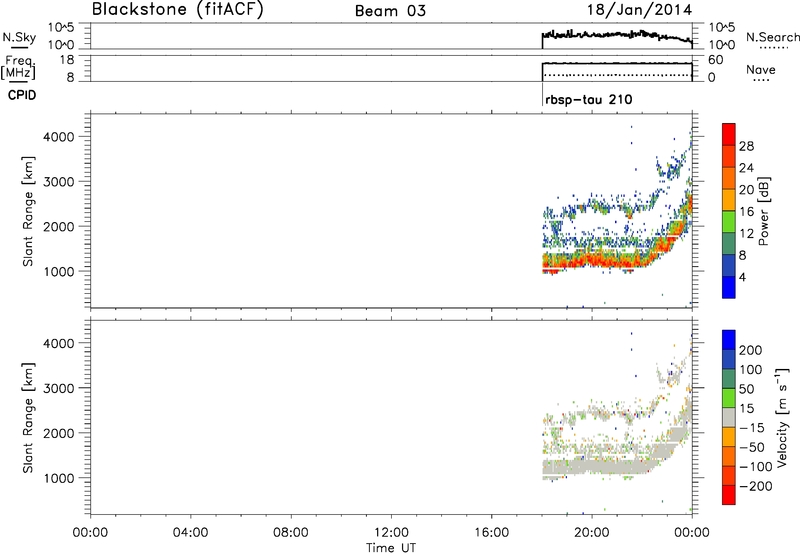
Task: Click the red segment of the power colorbar
Action: pos(729,135)
